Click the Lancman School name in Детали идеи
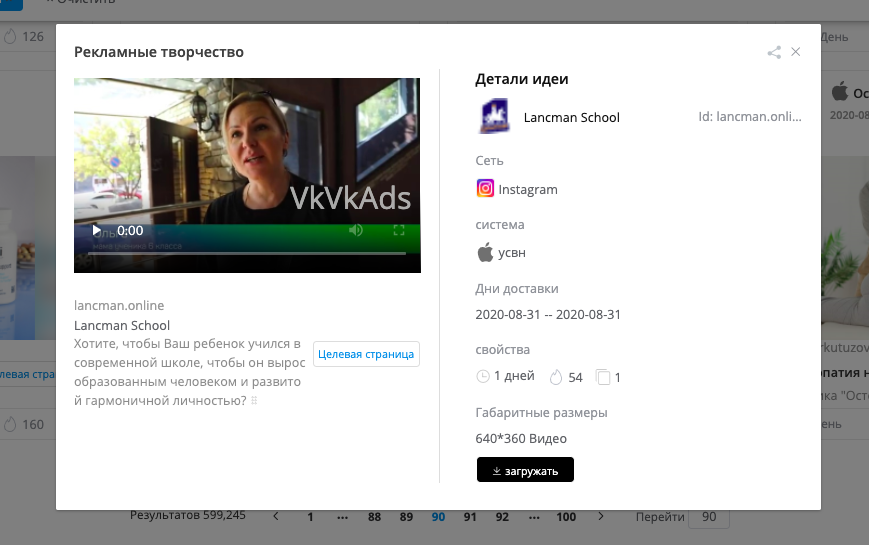 [x=571, y=118]
